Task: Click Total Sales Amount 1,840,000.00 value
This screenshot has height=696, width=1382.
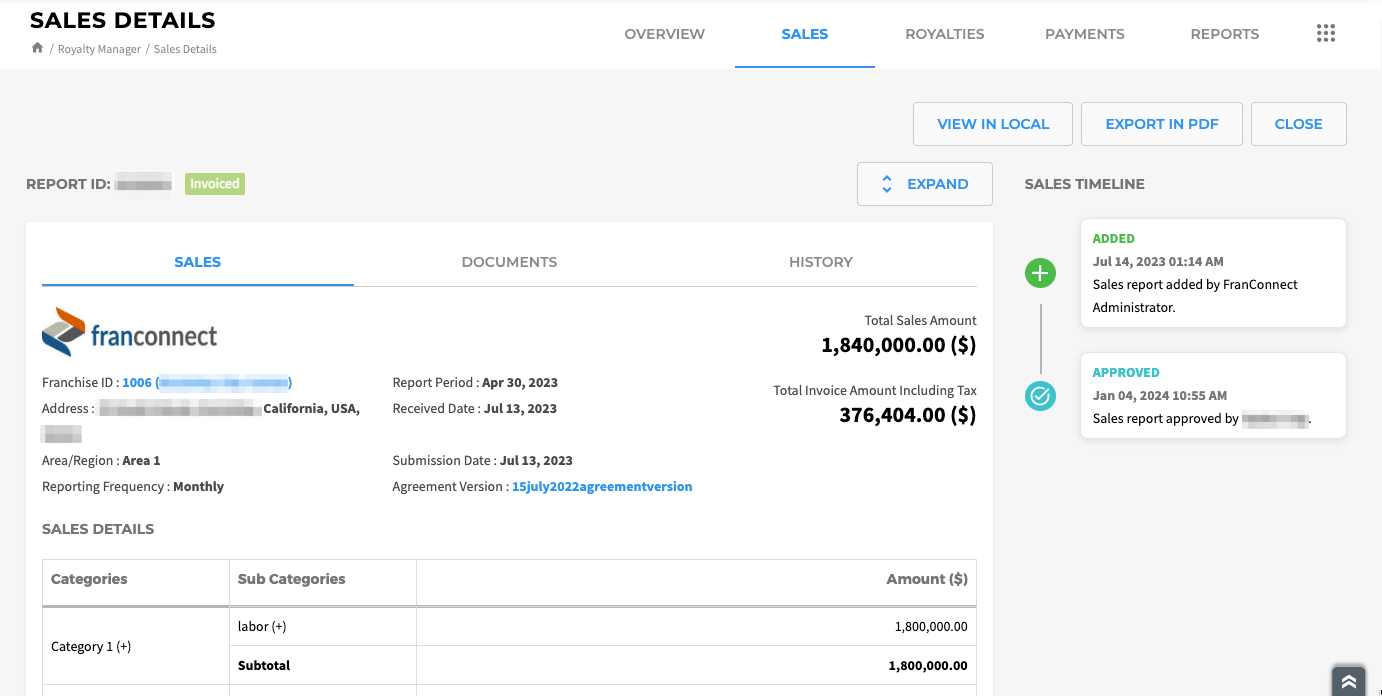Action: click(x=899, y=345)
